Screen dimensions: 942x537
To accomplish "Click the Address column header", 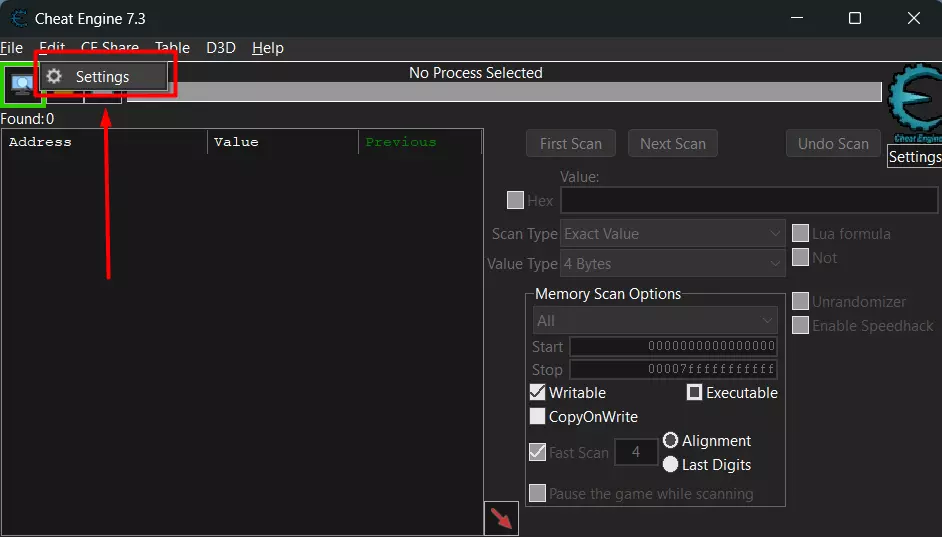I will pyautogui.click(x=105, y=142).
